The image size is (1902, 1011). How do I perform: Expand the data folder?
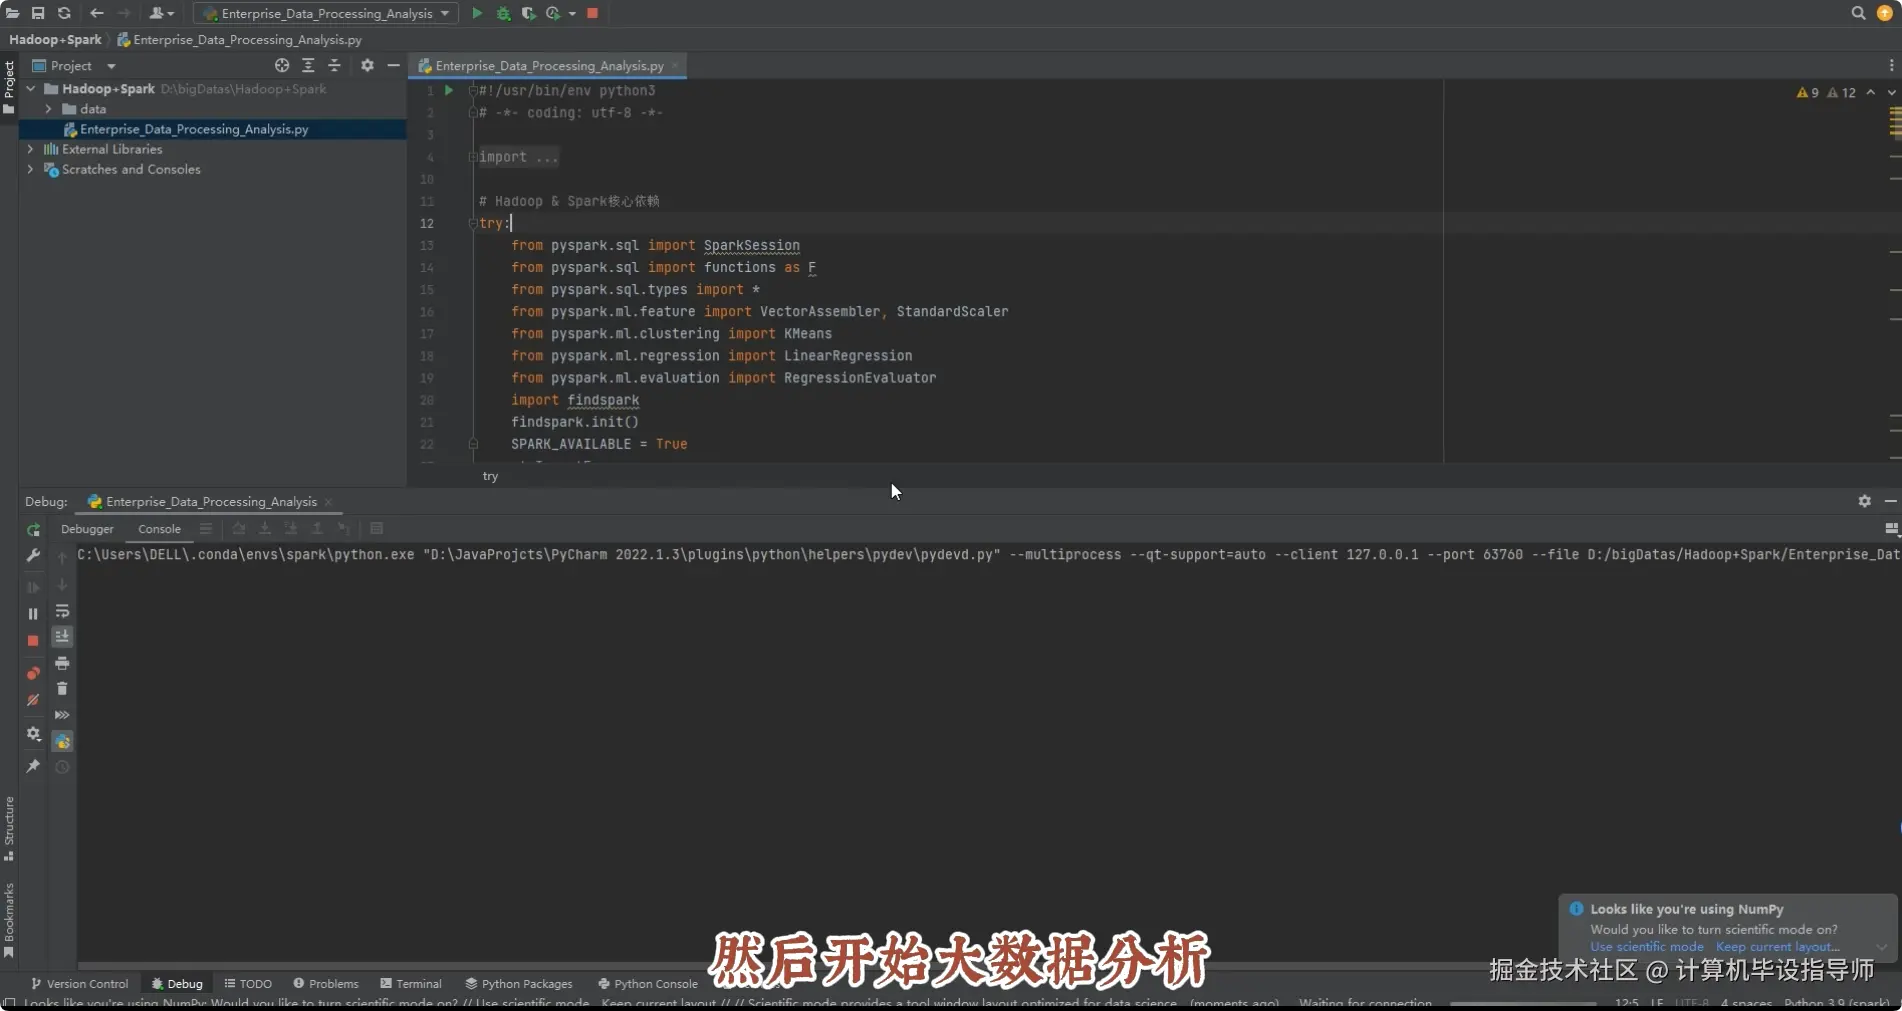click(48, 108)
